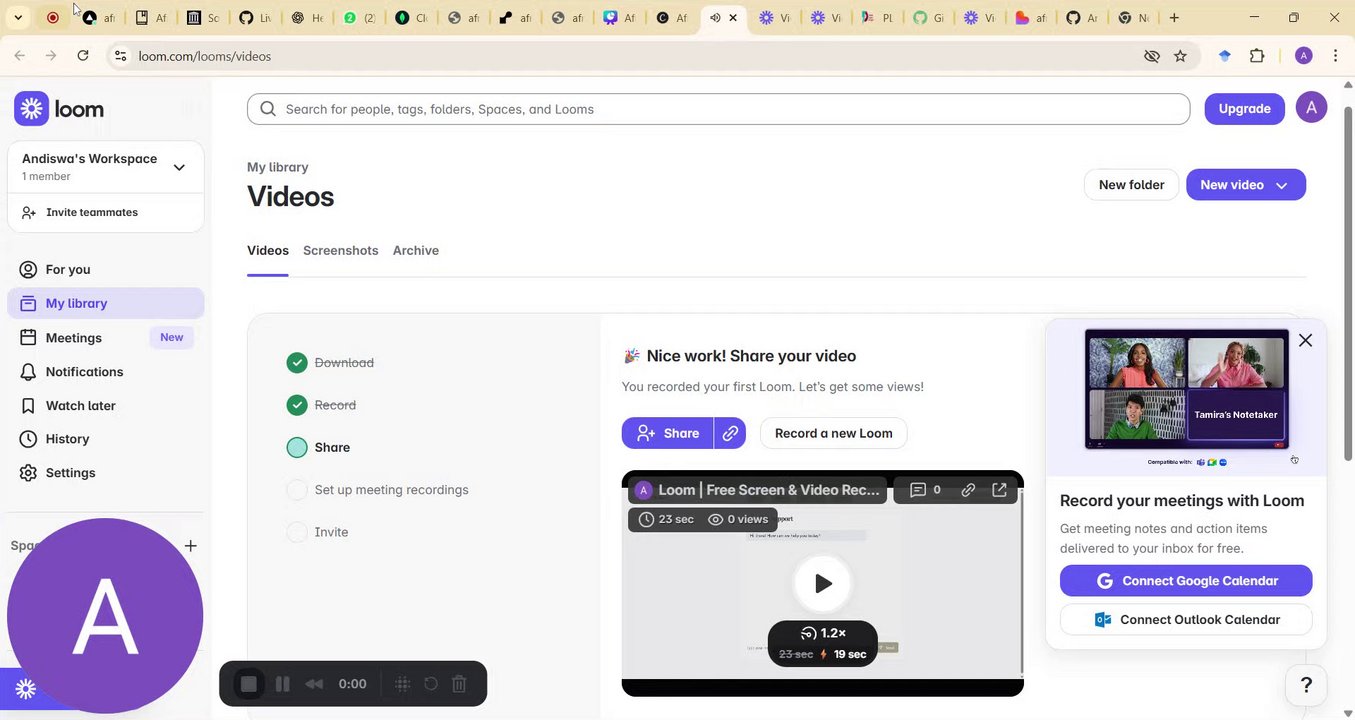Click Connect Outlook Calendar
1355x720 pixels.
[x=1186, y=620]
